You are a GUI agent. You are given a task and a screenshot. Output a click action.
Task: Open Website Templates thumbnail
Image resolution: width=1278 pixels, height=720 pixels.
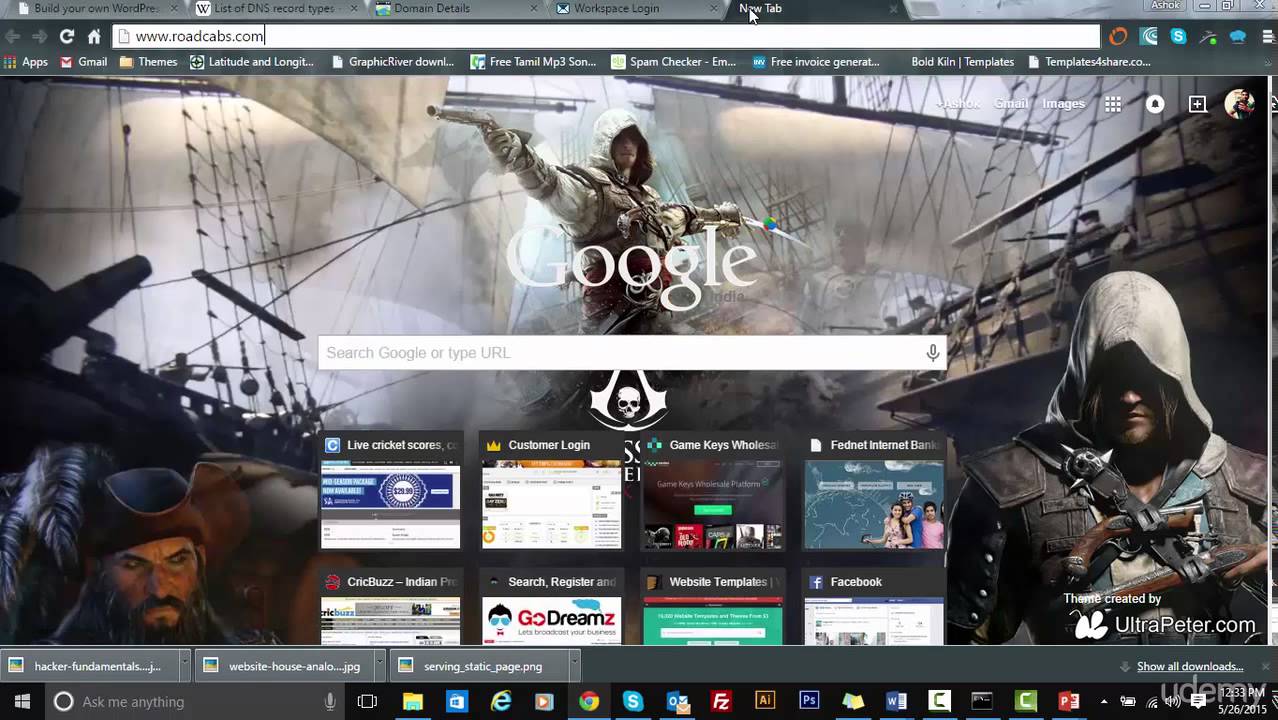[713, 608]
